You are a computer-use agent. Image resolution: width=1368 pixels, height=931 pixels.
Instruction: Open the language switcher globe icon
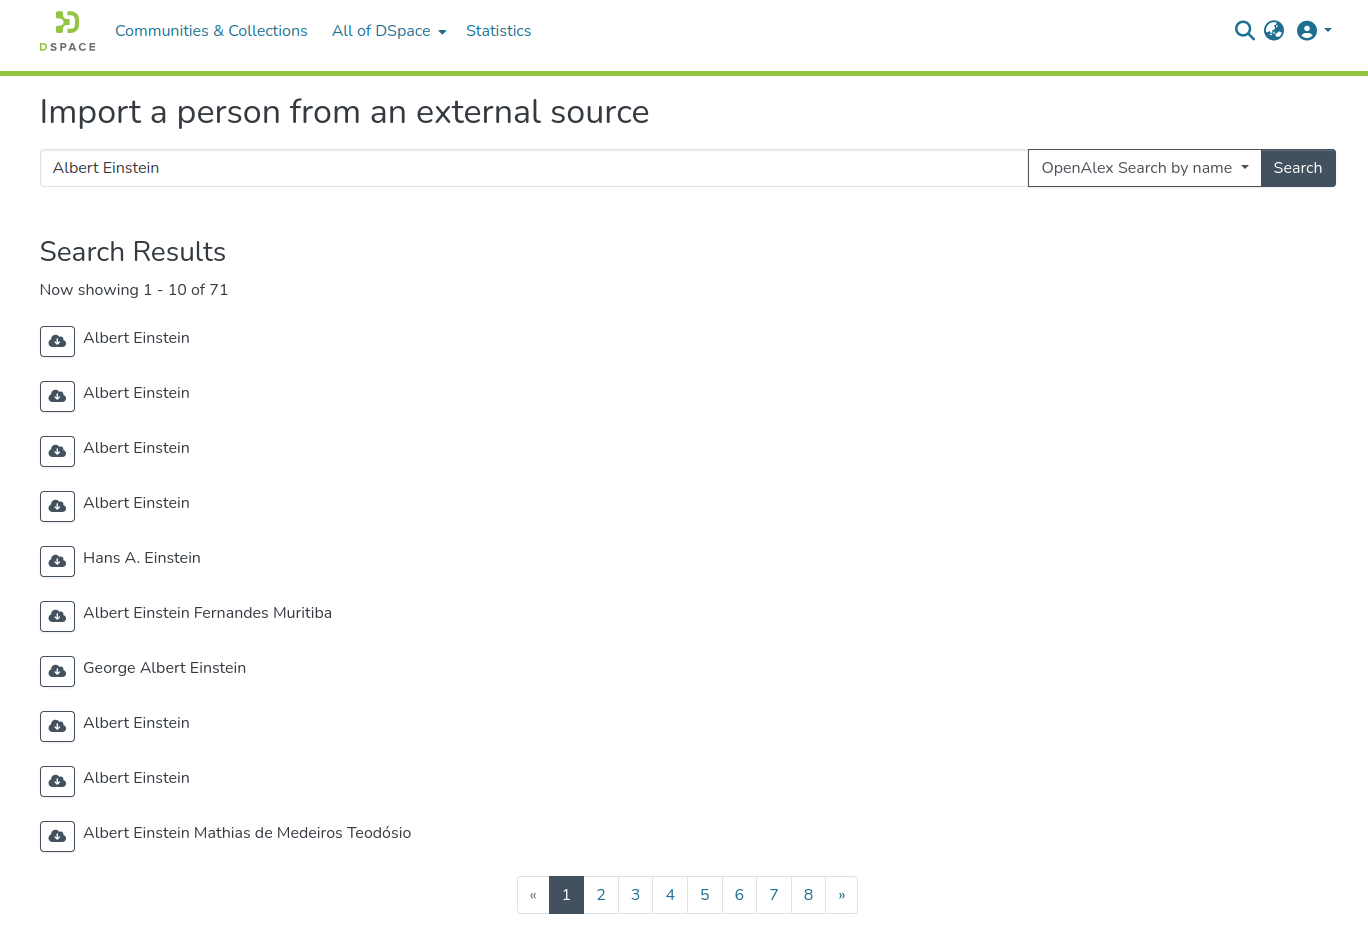1274,31
